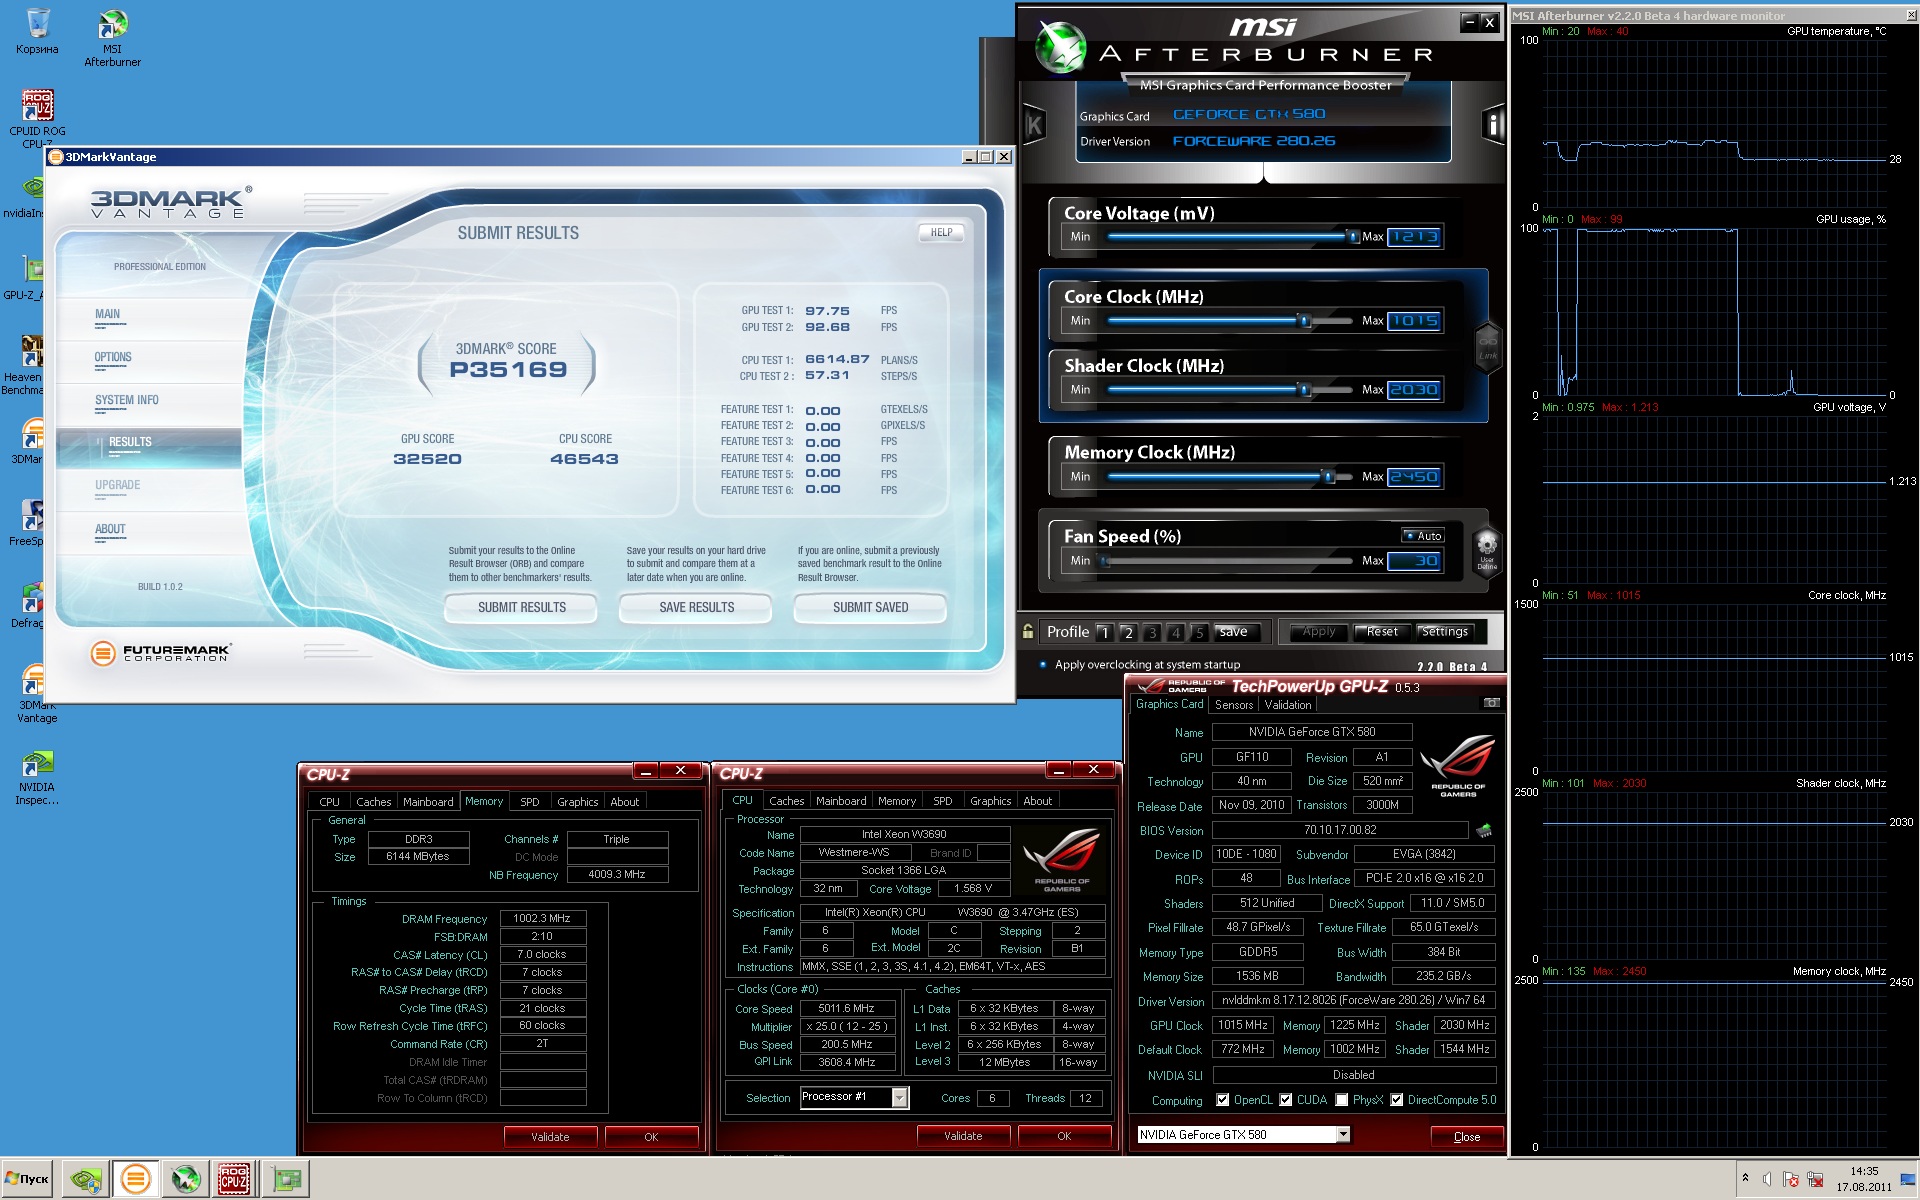Toggle the PhysX checkbox in GPU-Z
This screenshot has height=1200, width=1920.
coord(1342,1100)
